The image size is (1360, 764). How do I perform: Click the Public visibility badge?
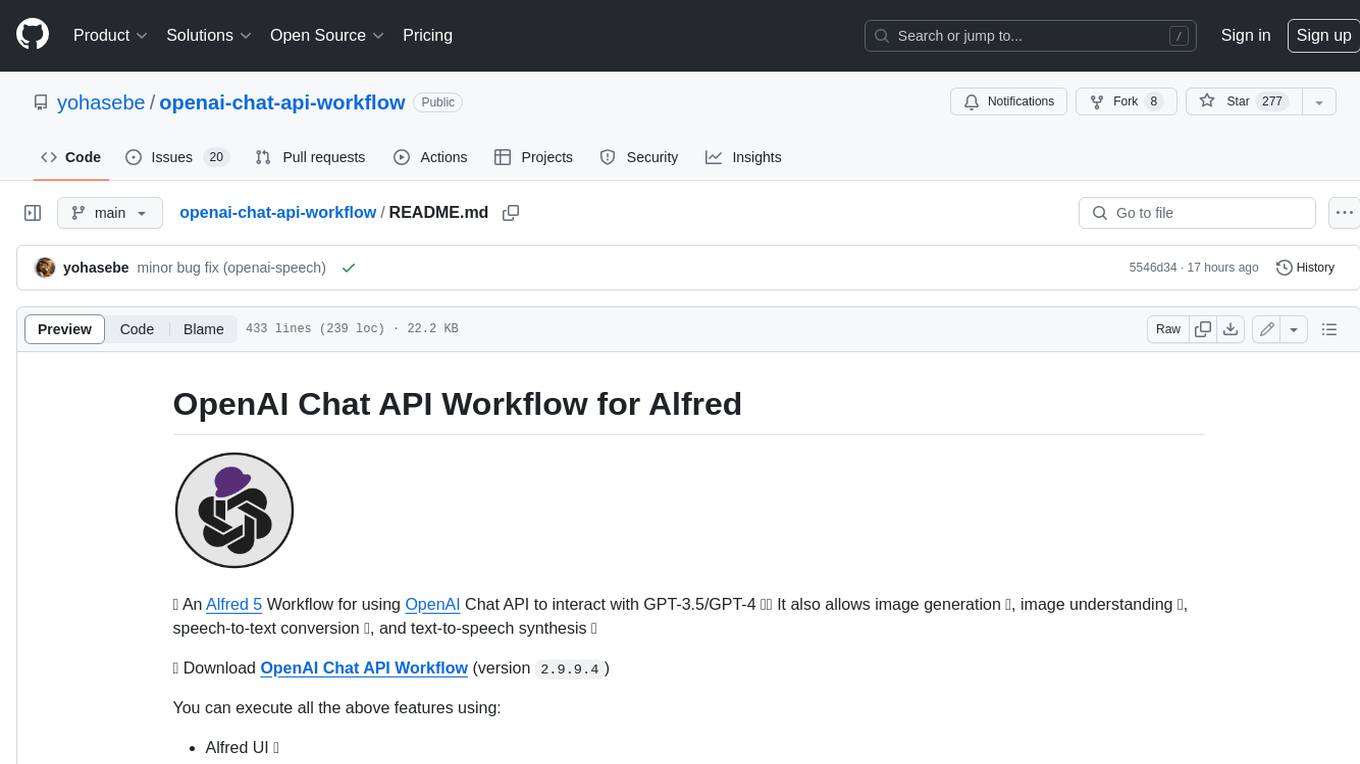tap(438, 102)
